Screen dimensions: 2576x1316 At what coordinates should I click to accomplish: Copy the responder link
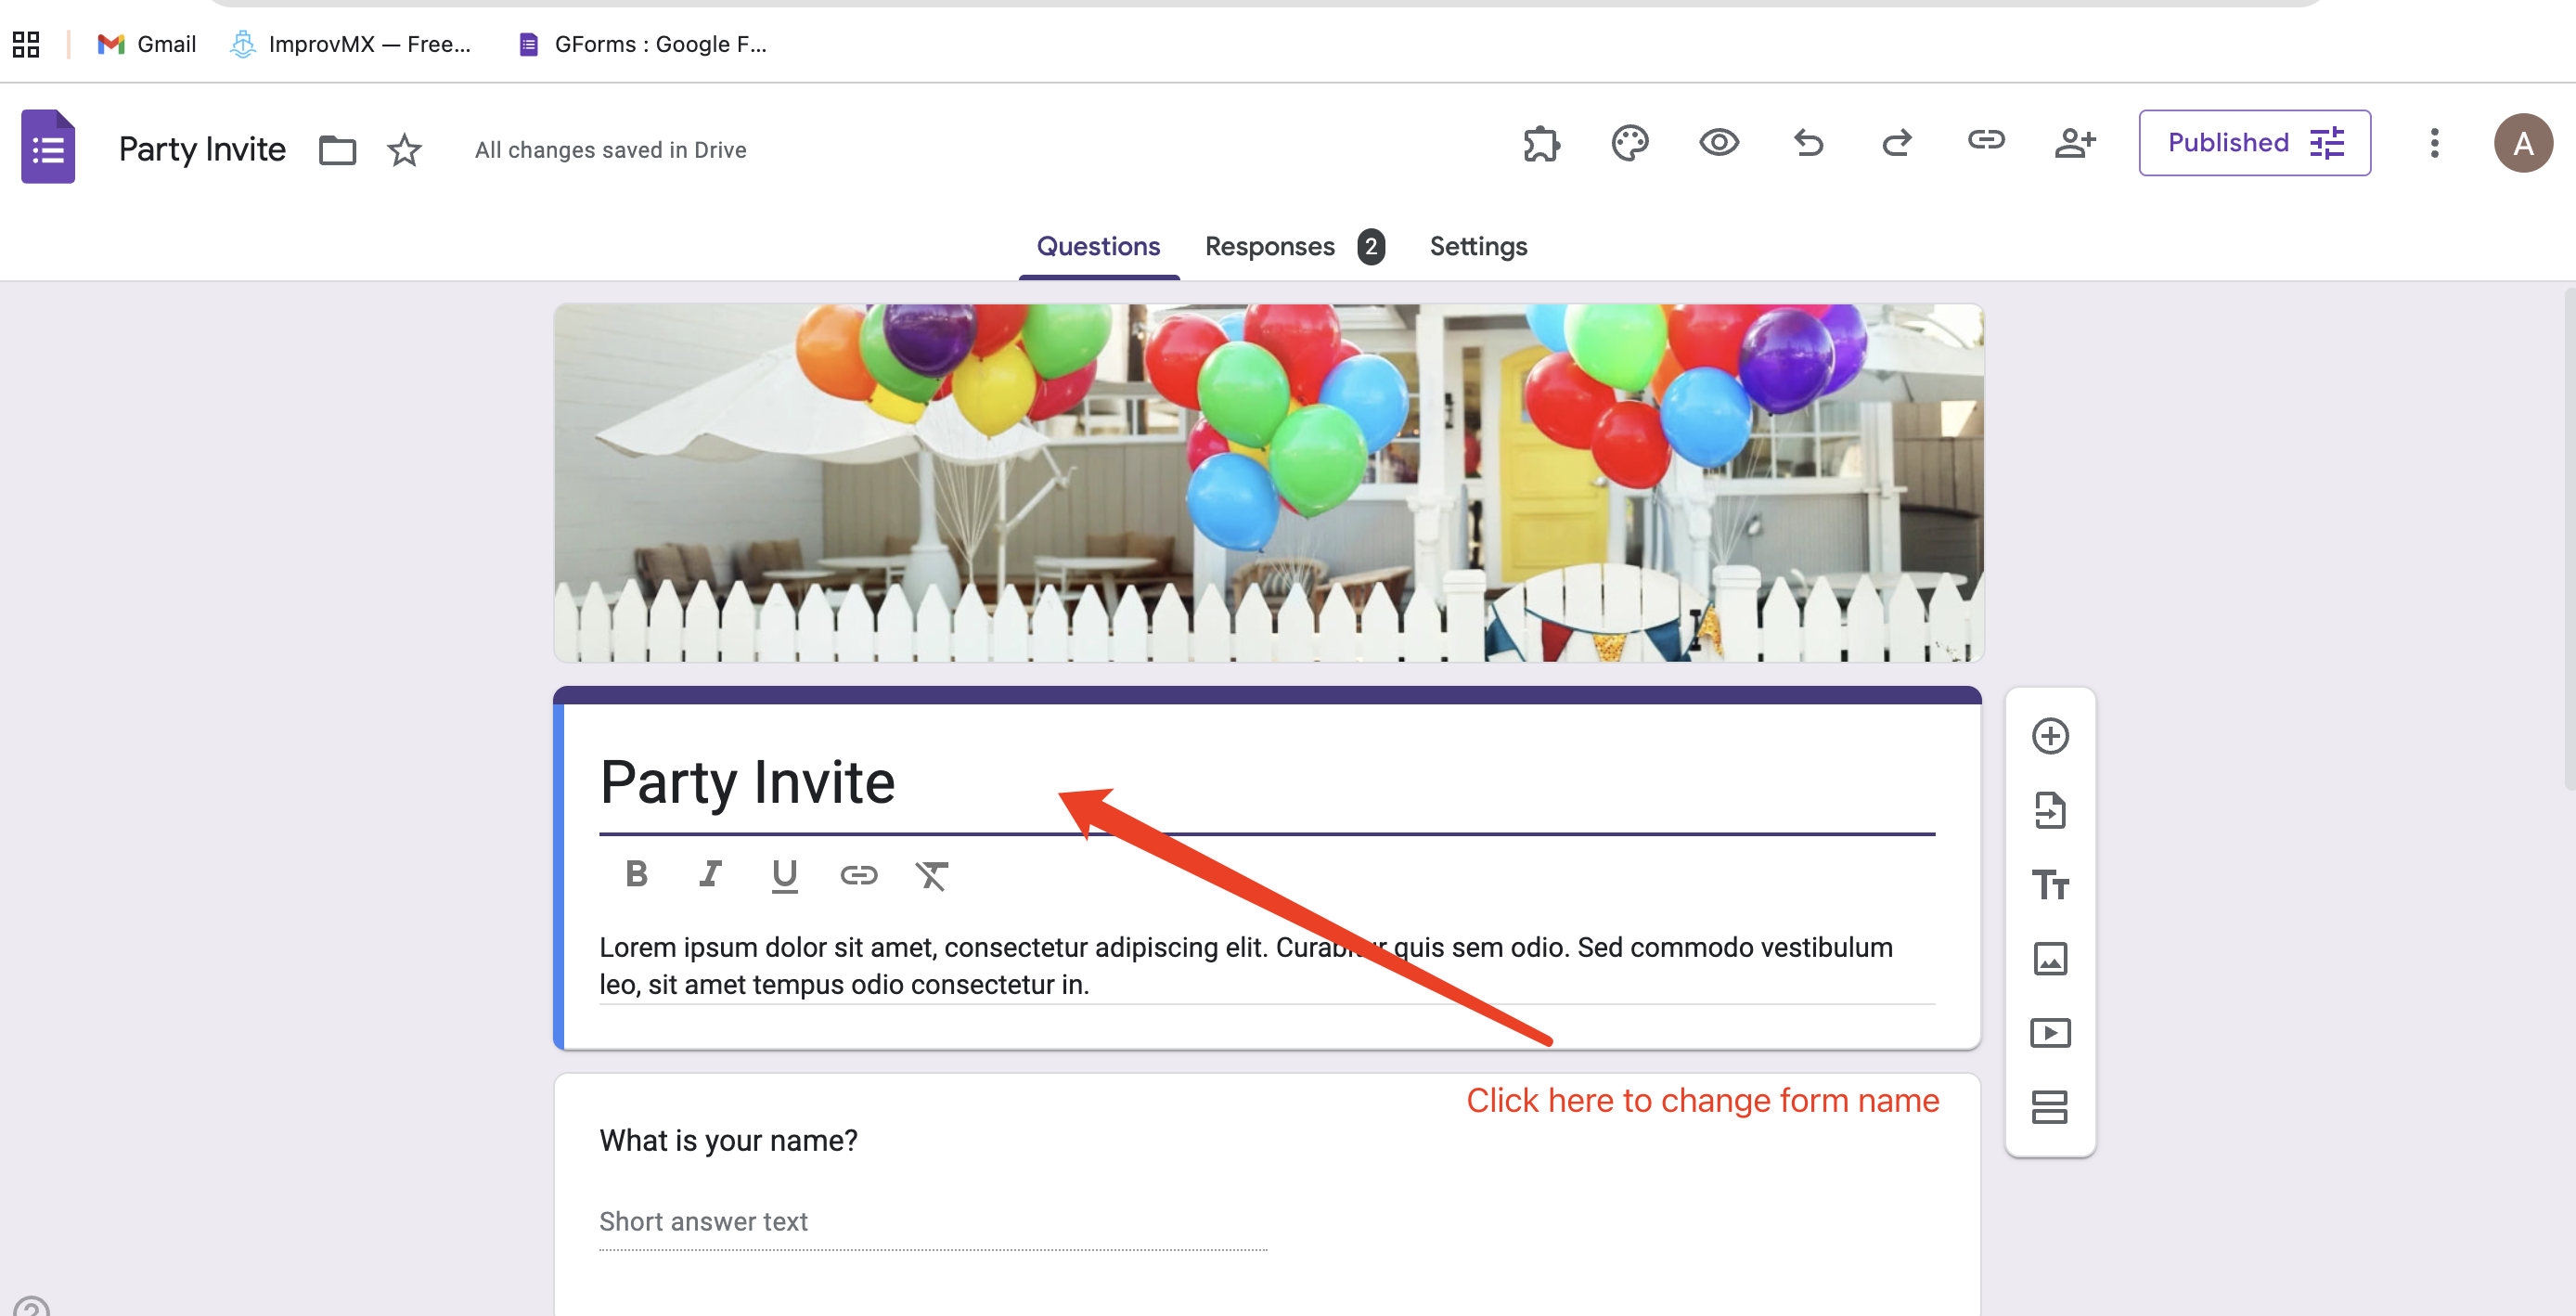click(1986, 143)
